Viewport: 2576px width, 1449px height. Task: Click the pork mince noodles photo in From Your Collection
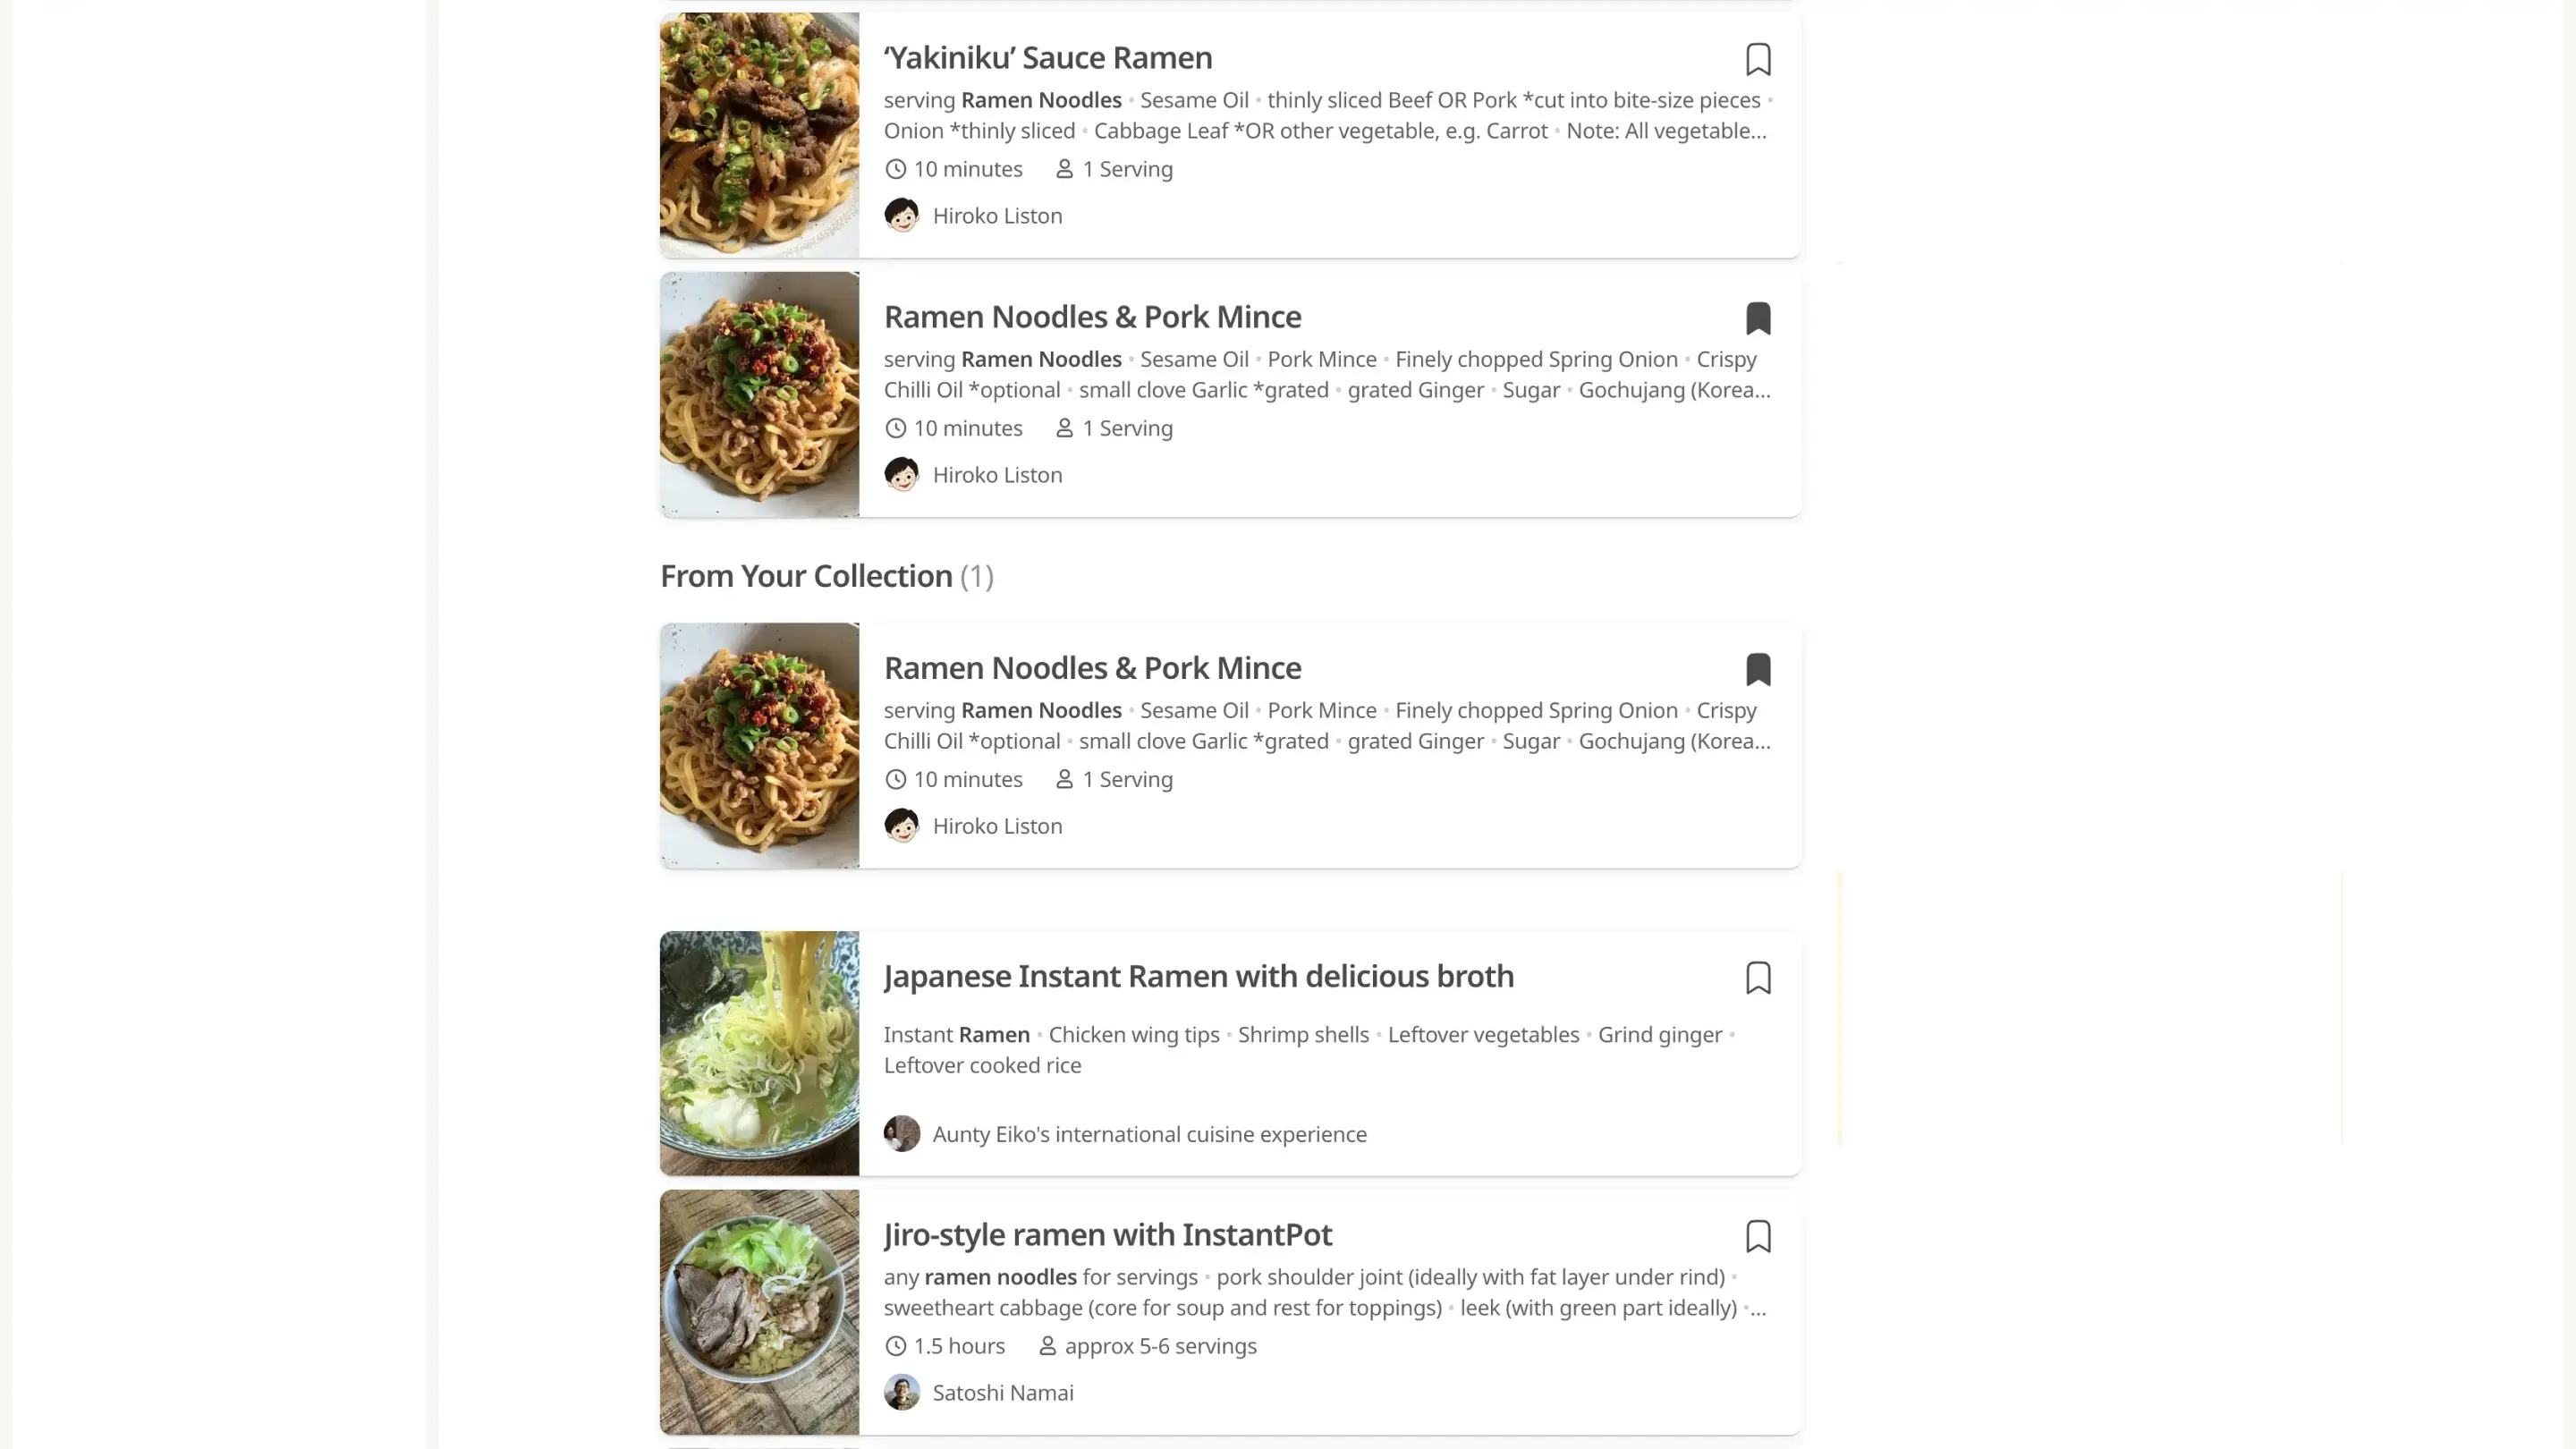[x=759, y=745]
